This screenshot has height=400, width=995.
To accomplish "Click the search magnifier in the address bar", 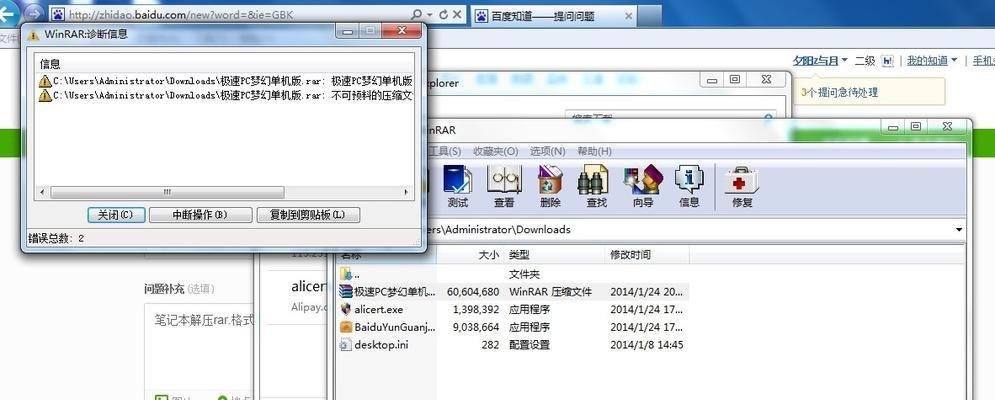I will pyautogui.click(x=416, y=14).
